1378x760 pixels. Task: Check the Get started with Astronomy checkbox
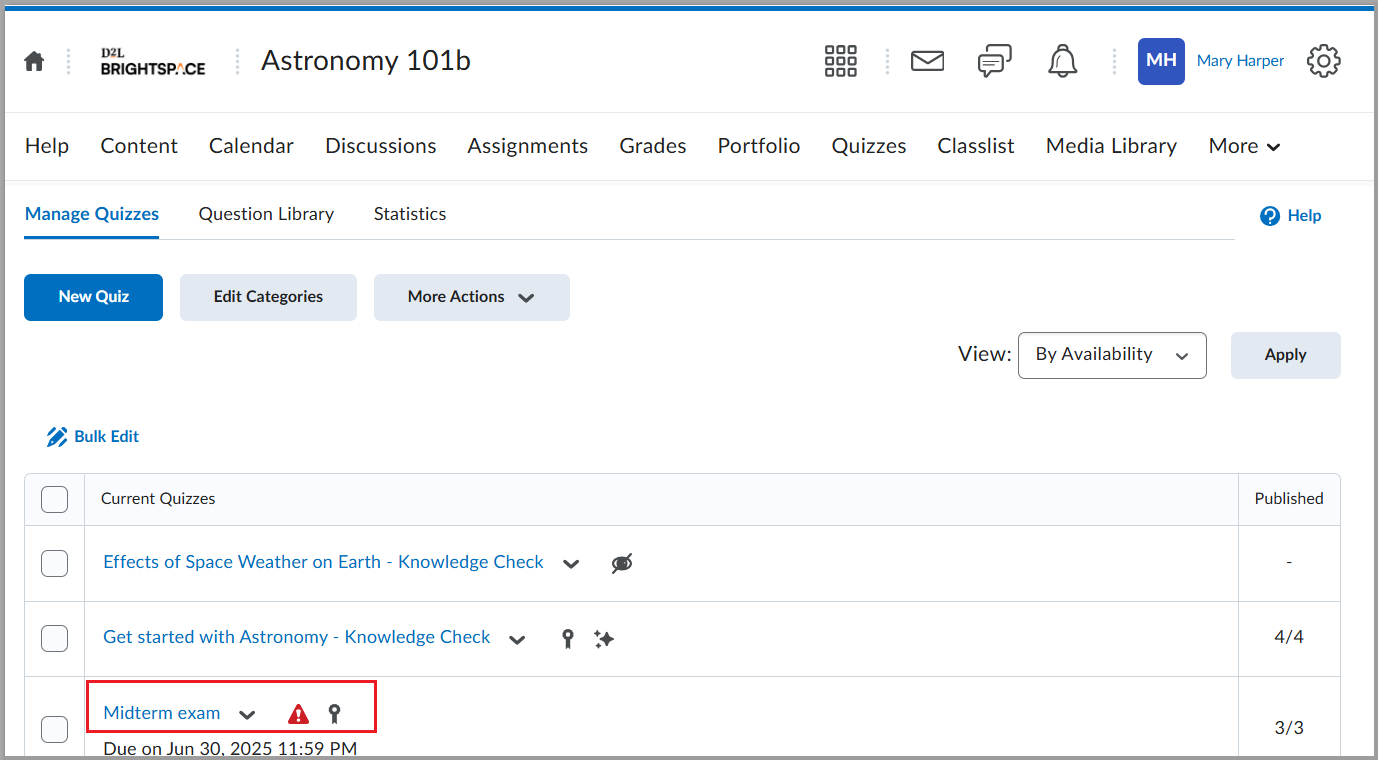pyautogui.click(x=54, y=638)
